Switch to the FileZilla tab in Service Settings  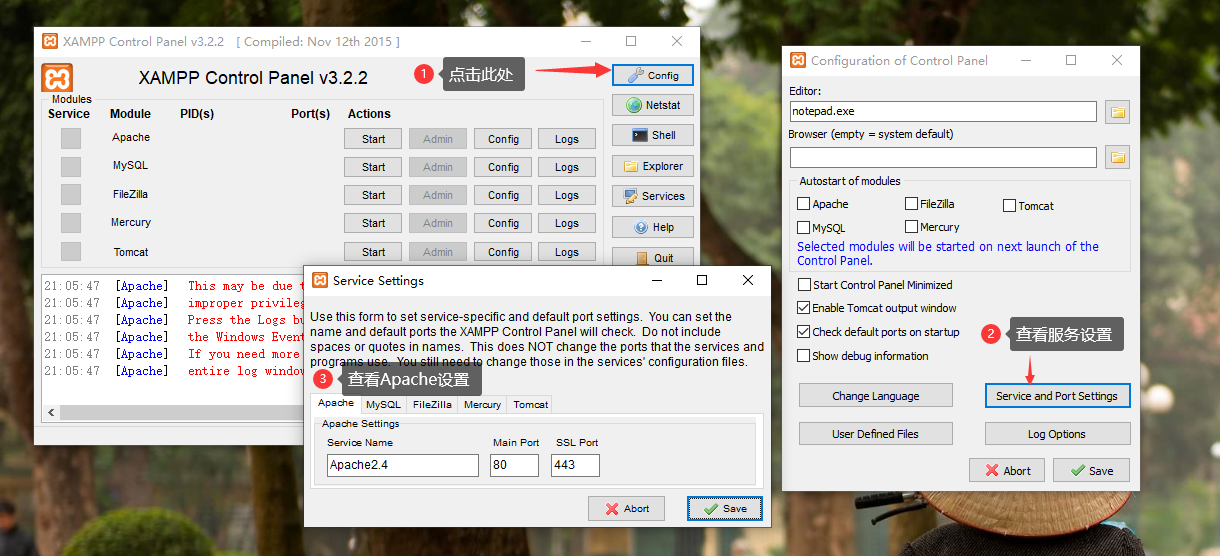click(x=432, y=404)
